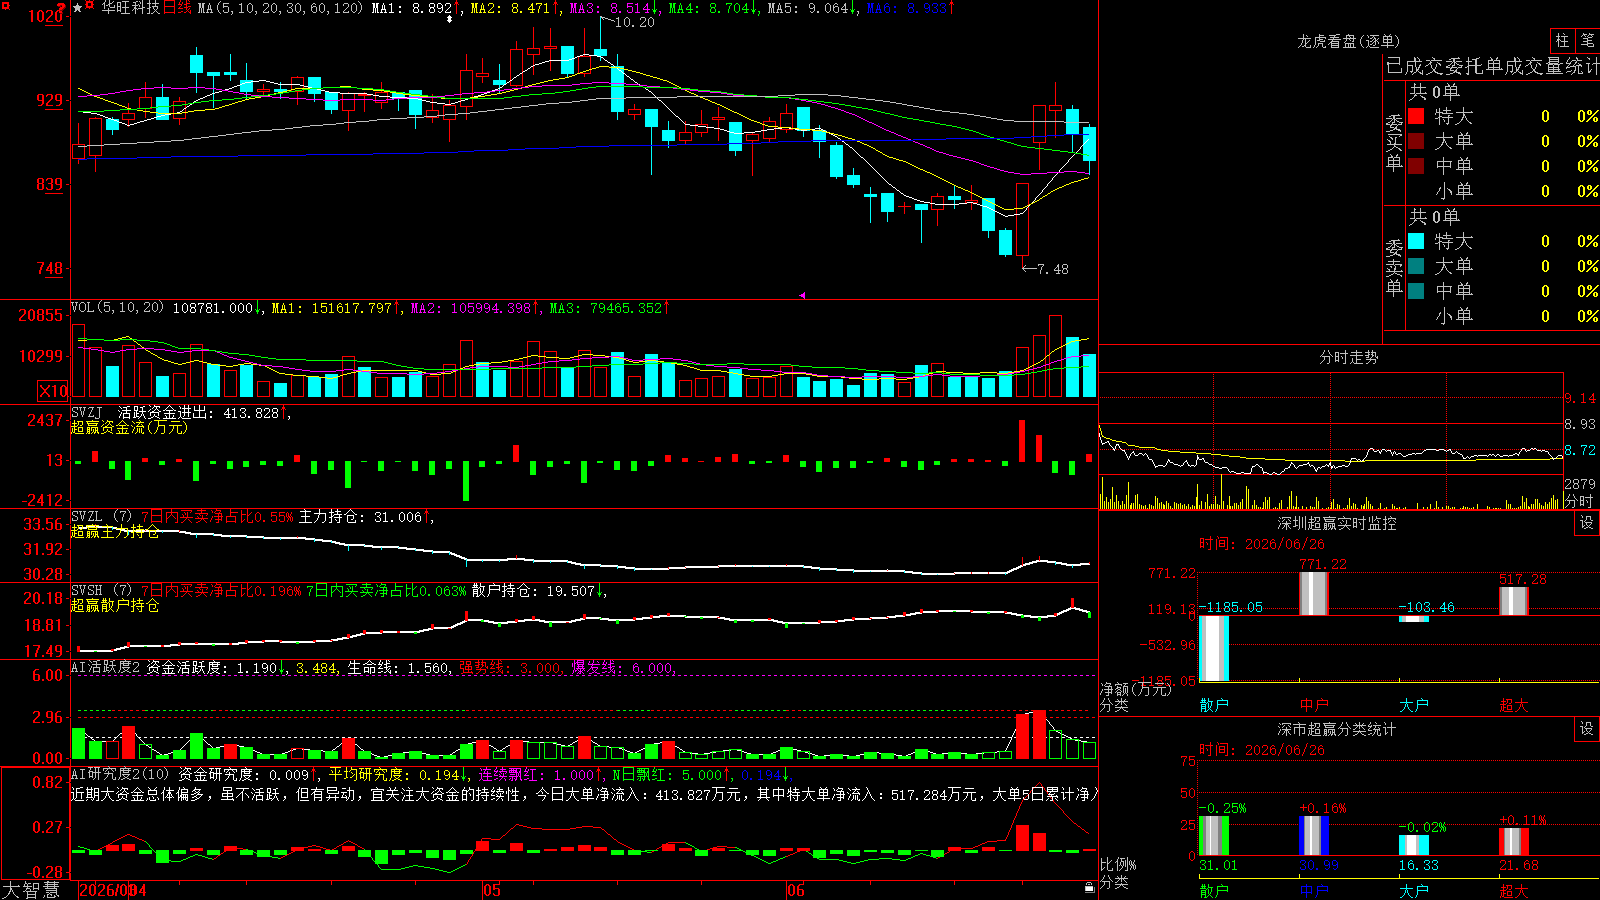1600x900 pixels.
Task: Click the SVZJ indicator name
Action: point(86,412)
